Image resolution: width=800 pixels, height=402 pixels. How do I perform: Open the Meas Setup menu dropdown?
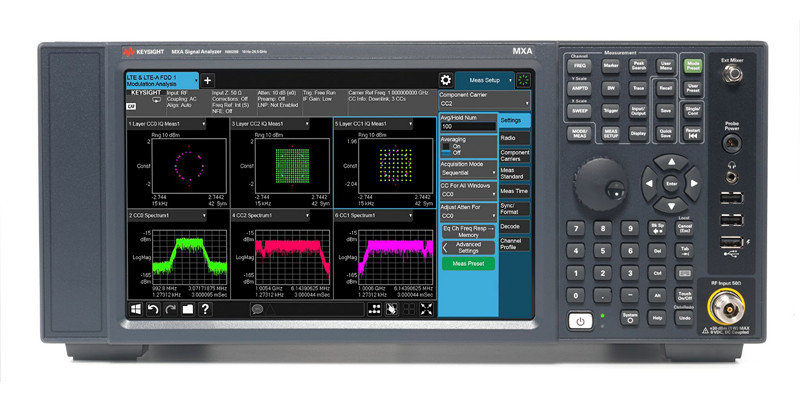pos(485,80)
